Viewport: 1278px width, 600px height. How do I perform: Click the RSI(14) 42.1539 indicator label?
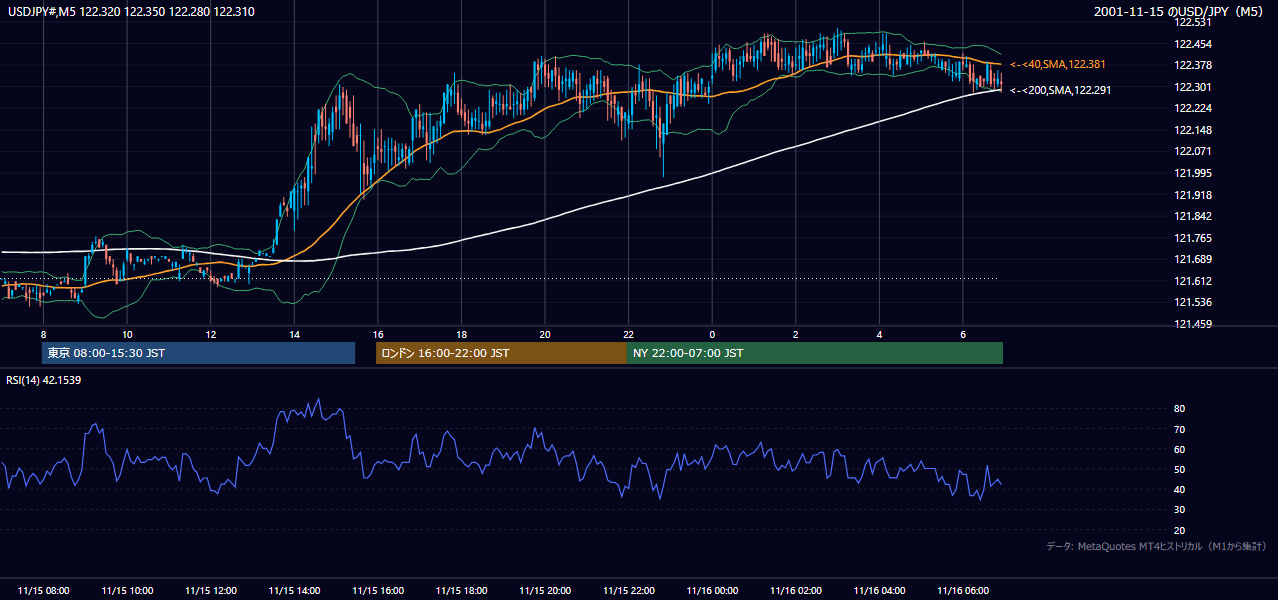tap(44, 380)
